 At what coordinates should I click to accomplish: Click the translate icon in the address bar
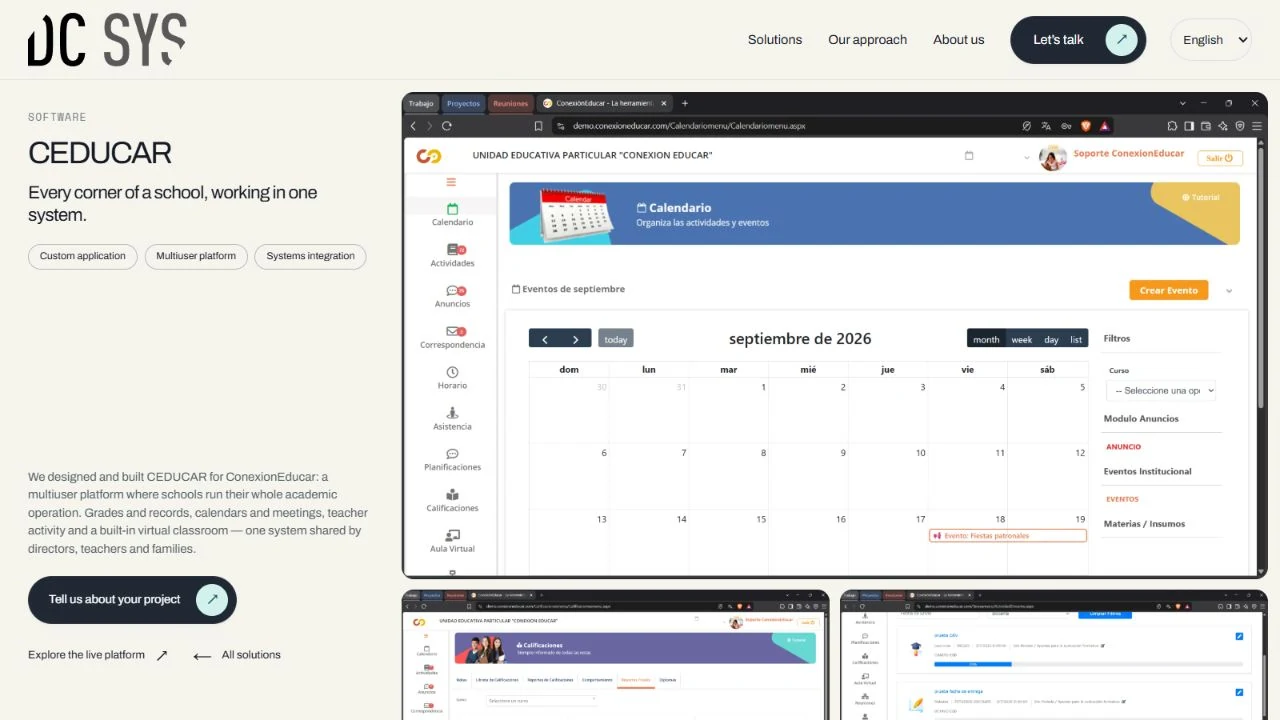pyautogui.click(x=1046, y=126)
